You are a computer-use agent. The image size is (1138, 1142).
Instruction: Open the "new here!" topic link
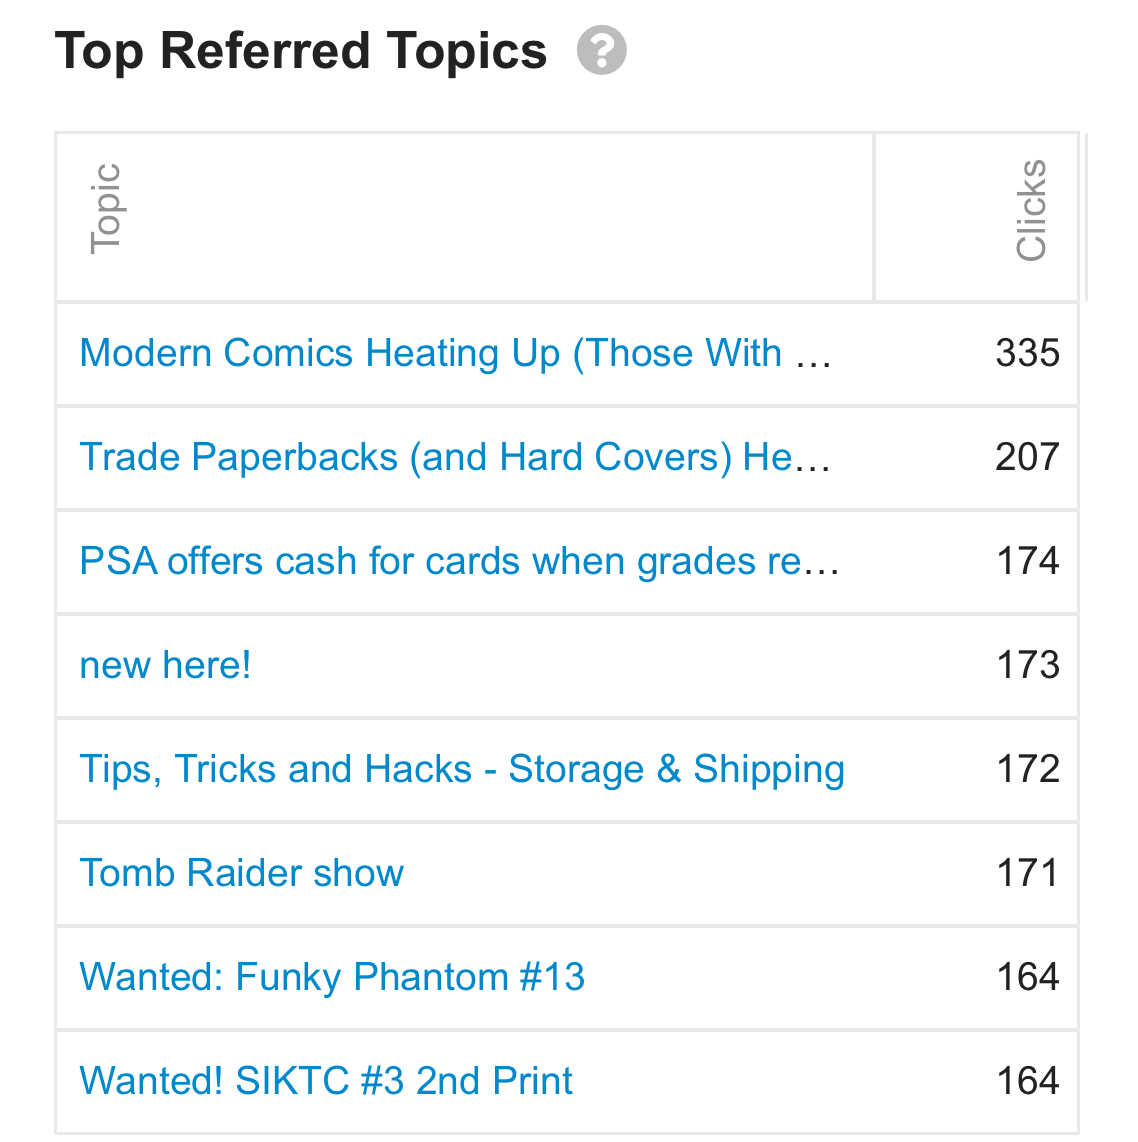[166, 665]
